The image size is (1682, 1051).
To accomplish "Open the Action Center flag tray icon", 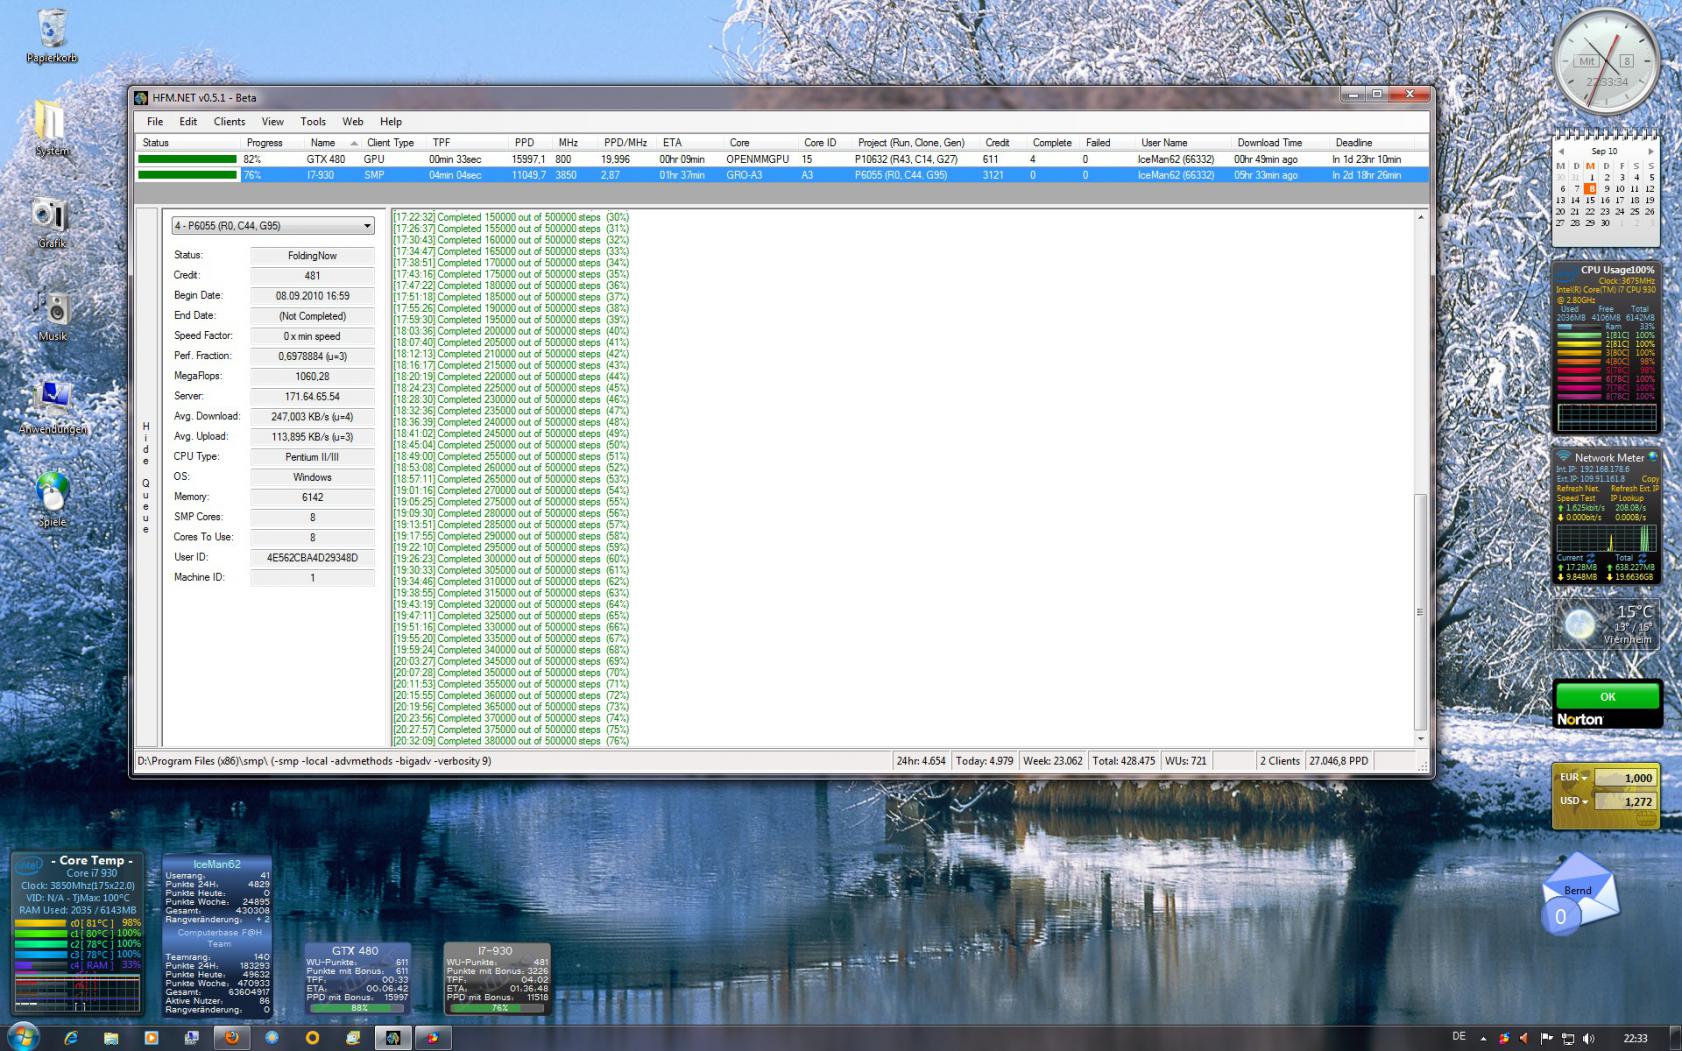I will coord(1546,1038).
